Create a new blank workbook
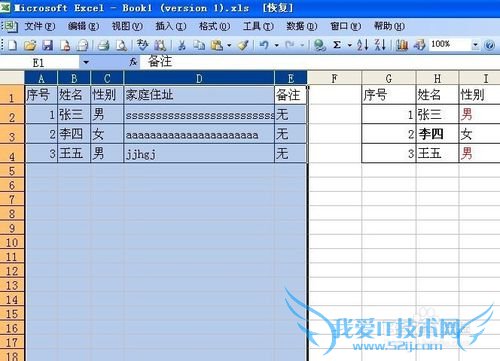Viewport: 500px width, 361px height. [x=12, y=45]
